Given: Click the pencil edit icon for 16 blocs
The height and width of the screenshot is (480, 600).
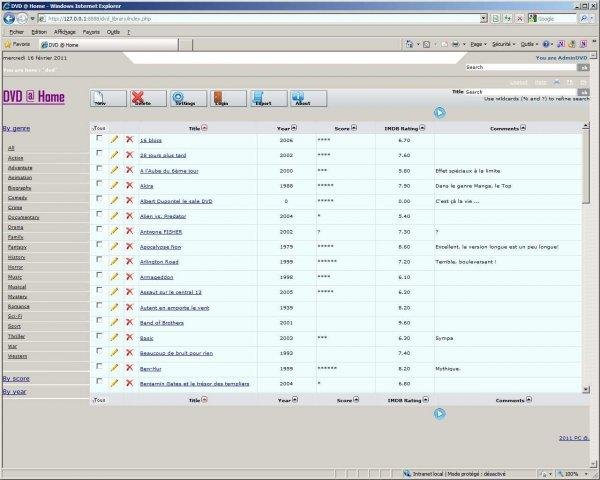Looking at the screenshot, I should click(114, 139).
